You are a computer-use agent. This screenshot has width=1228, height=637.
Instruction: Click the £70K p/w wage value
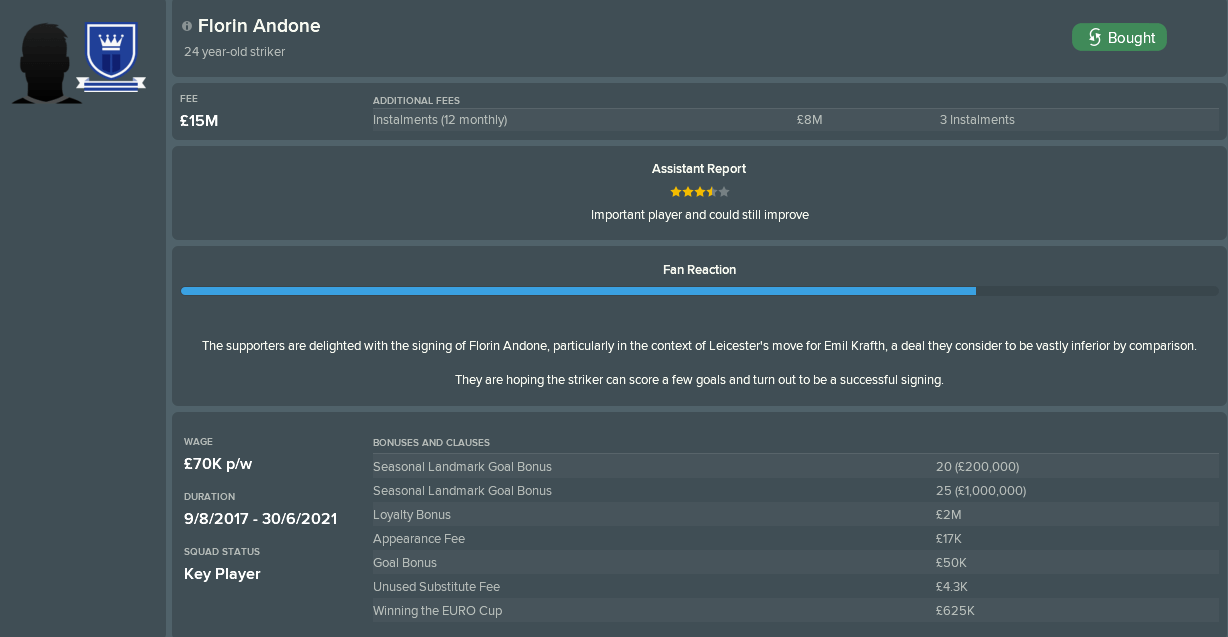[x=220, y=464]
